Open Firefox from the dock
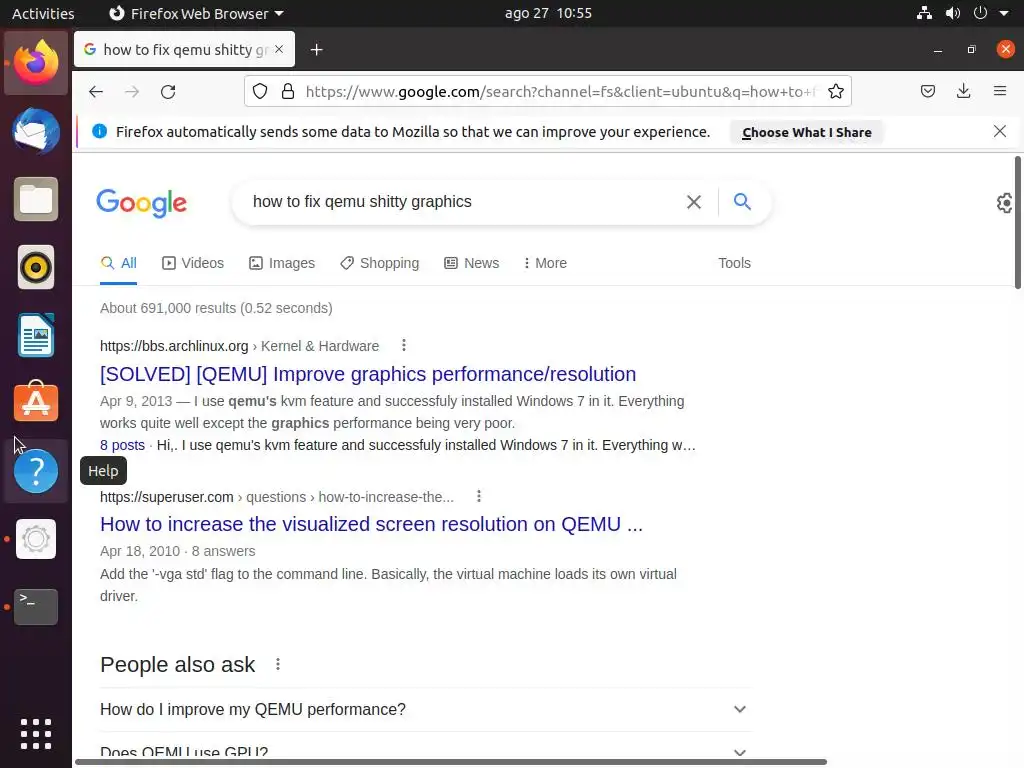This screenshot has width=1024, height=768. (36, 63)
